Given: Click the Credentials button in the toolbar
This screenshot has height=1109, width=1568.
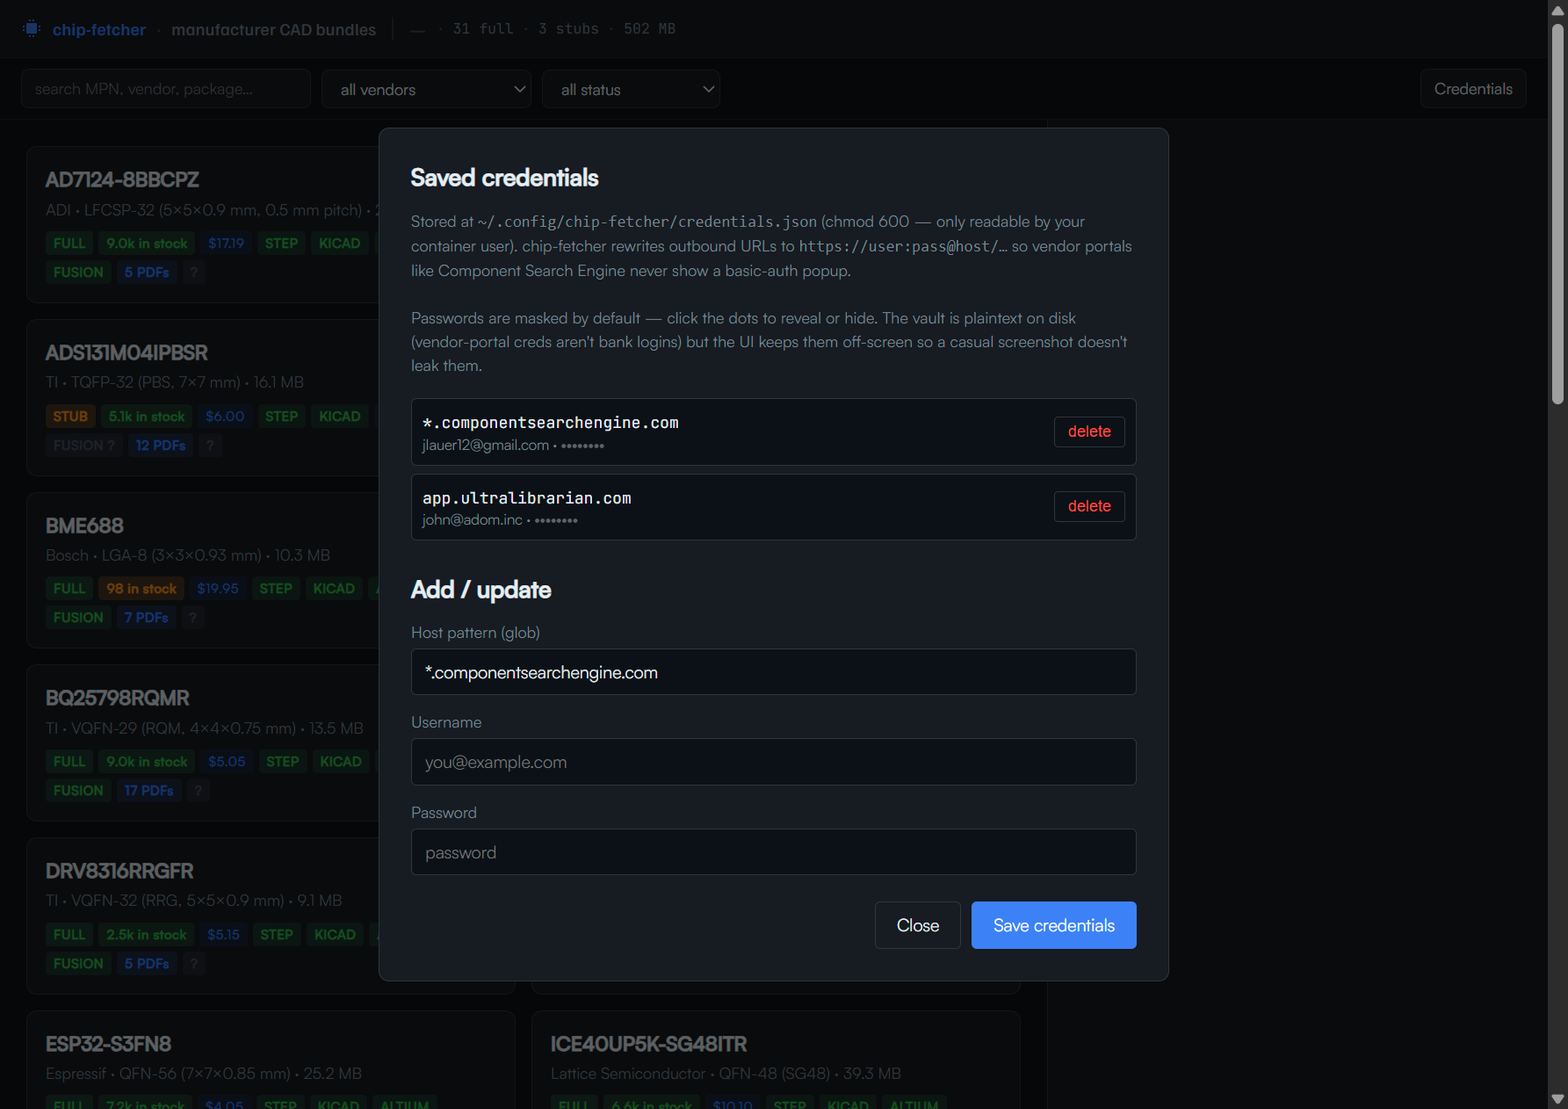Looking at the screenshot, I should click(x=1473, y=89).
